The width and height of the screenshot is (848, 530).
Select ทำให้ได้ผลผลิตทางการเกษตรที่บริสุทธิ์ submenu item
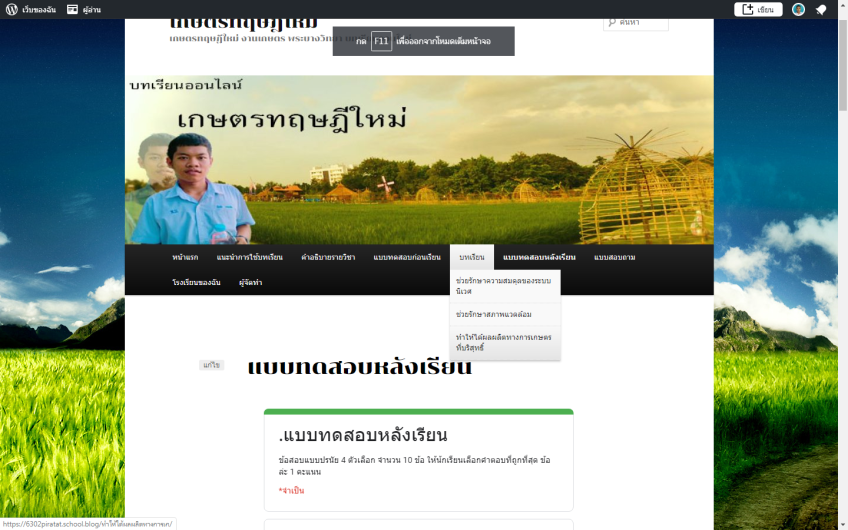click(504, 342)
